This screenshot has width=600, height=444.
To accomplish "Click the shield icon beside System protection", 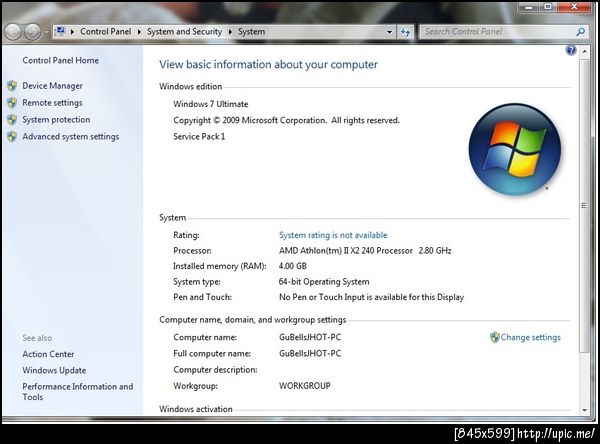I will point(12,120).
